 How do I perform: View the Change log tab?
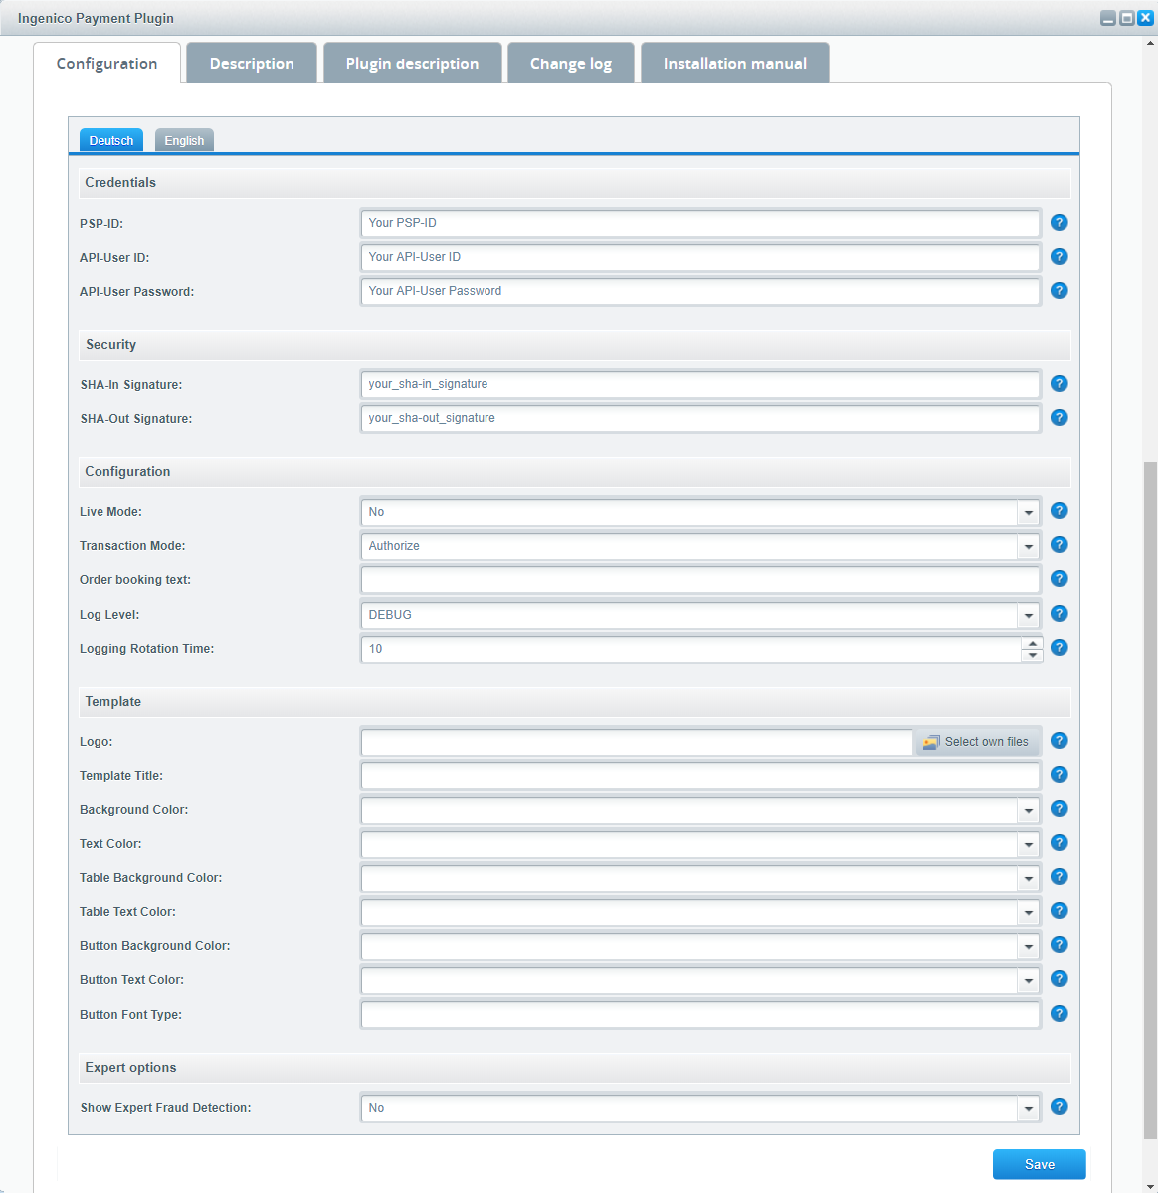point(571,63)
